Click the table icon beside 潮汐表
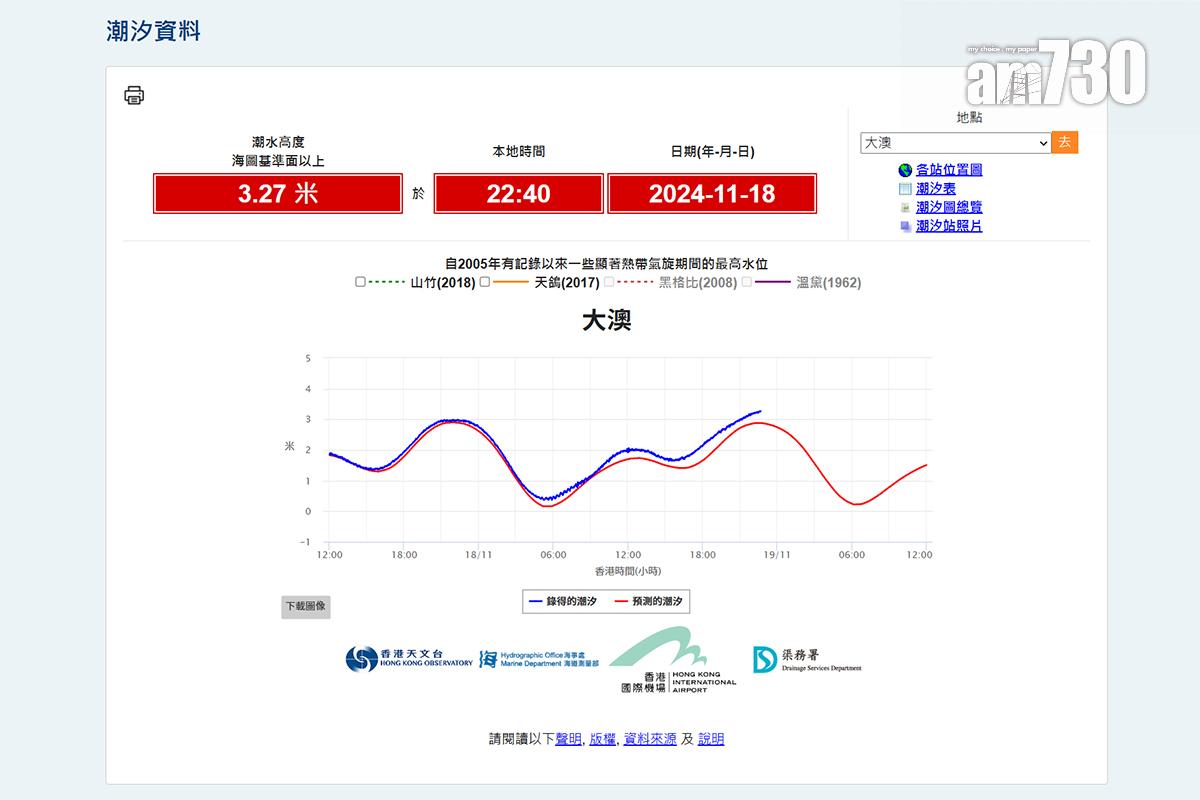This screenshot has width=1200, height=800. [903, 189]
